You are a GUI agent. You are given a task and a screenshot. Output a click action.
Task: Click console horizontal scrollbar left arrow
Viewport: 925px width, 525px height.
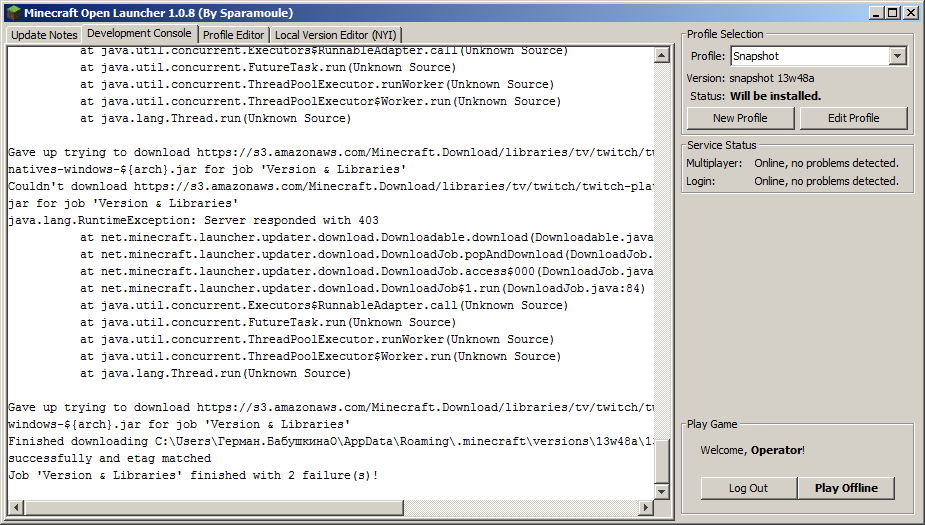click(x=17, y=507)
